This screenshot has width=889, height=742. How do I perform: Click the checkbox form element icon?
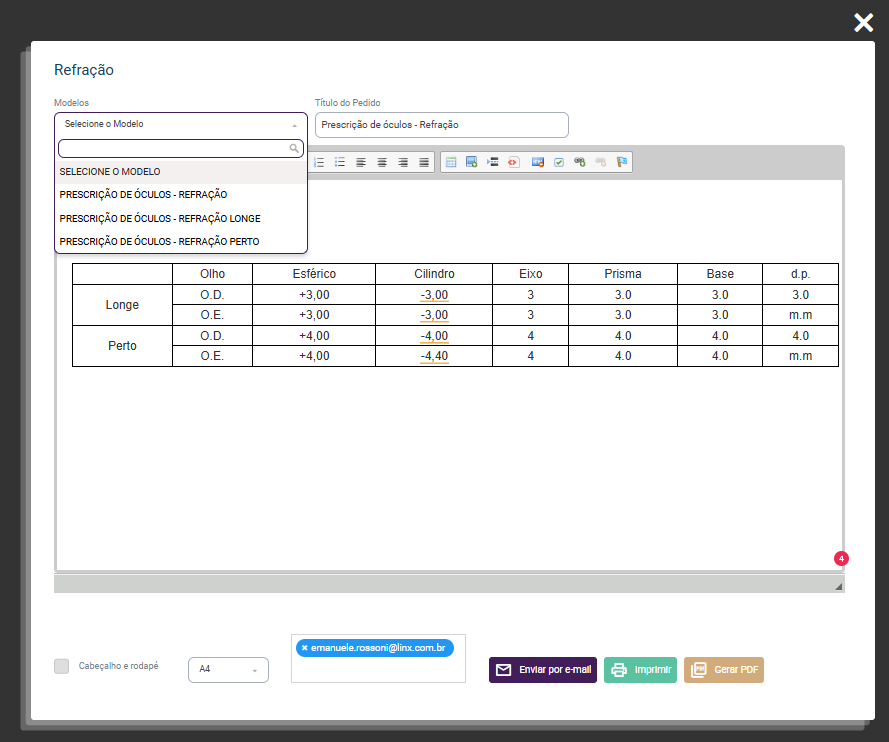pyautogui.click(x=559, y=162)
